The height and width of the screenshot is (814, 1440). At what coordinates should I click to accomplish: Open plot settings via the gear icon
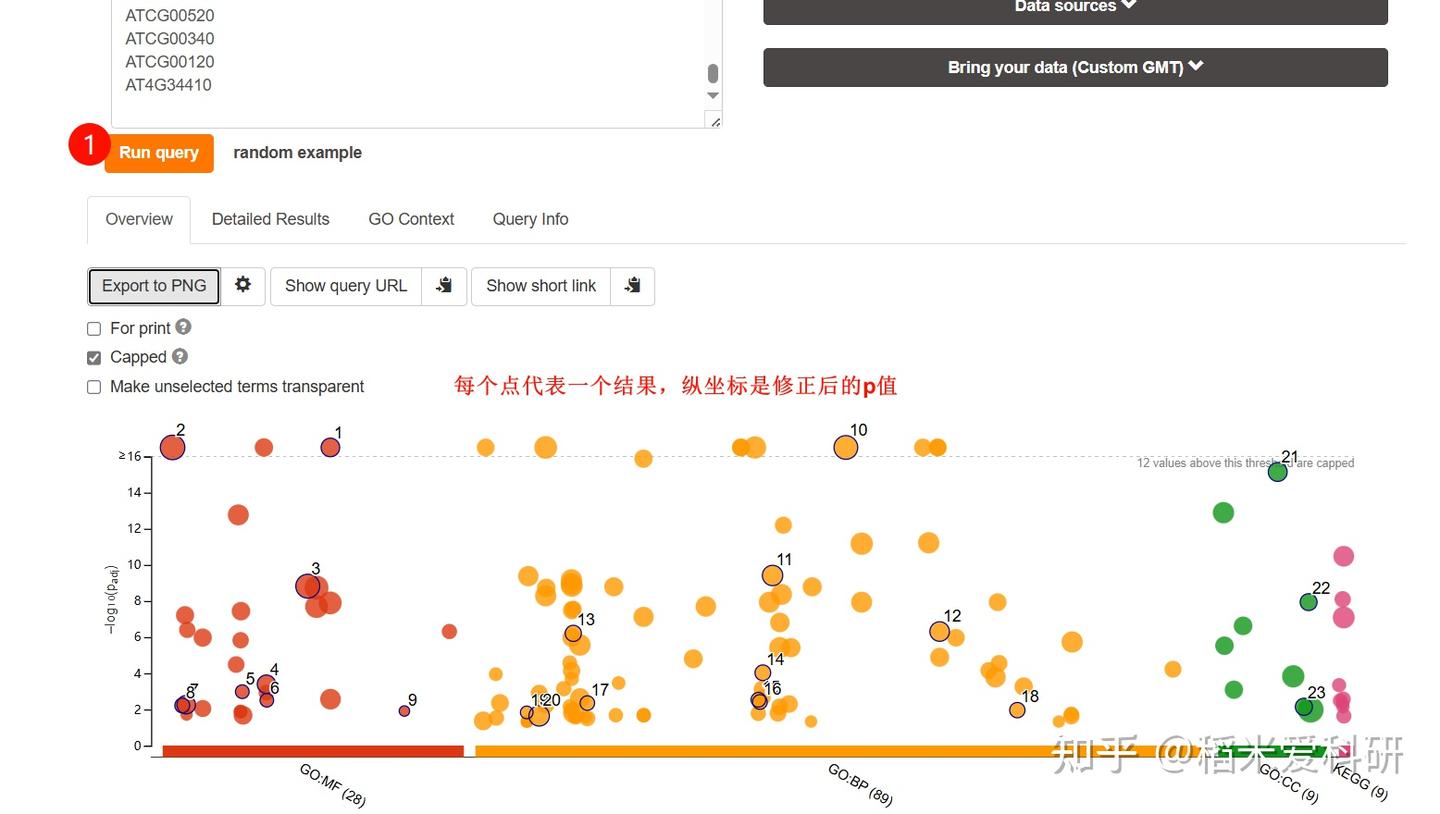[243, 285]
